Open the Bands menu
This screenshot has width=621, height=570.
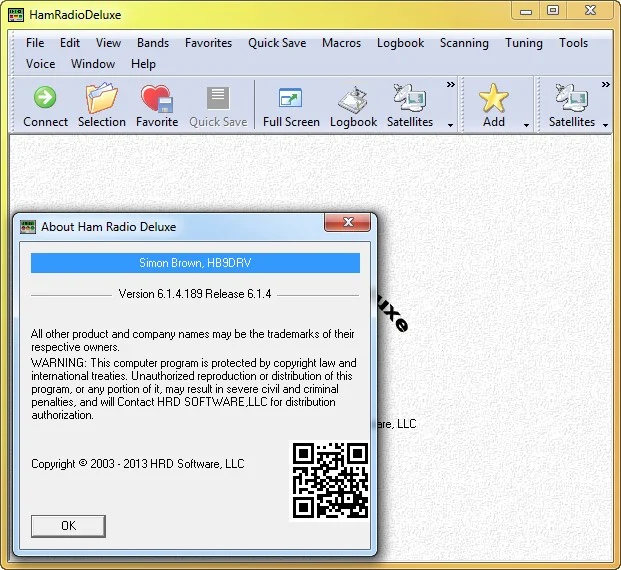click(153, 43)
